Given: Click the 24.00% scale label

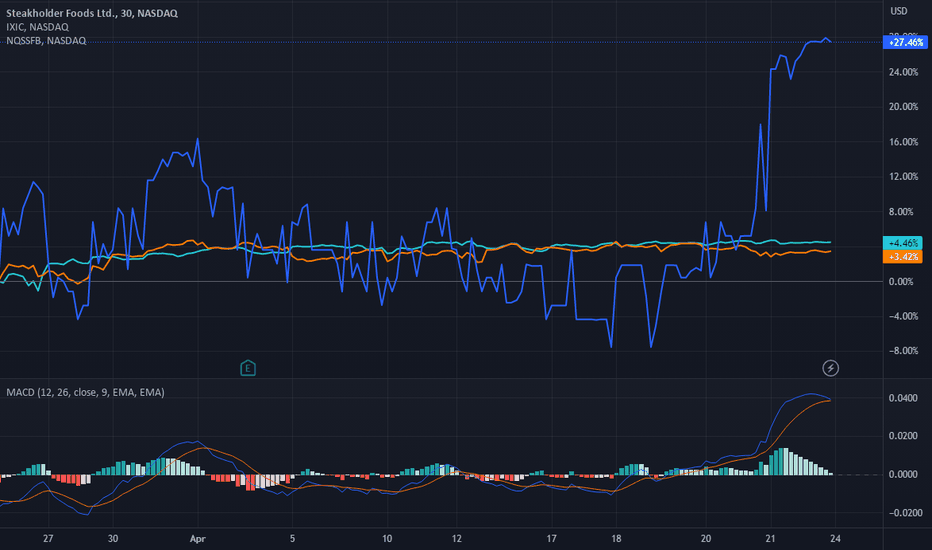Looking at the screenshot, I should (x=903, y=72).
